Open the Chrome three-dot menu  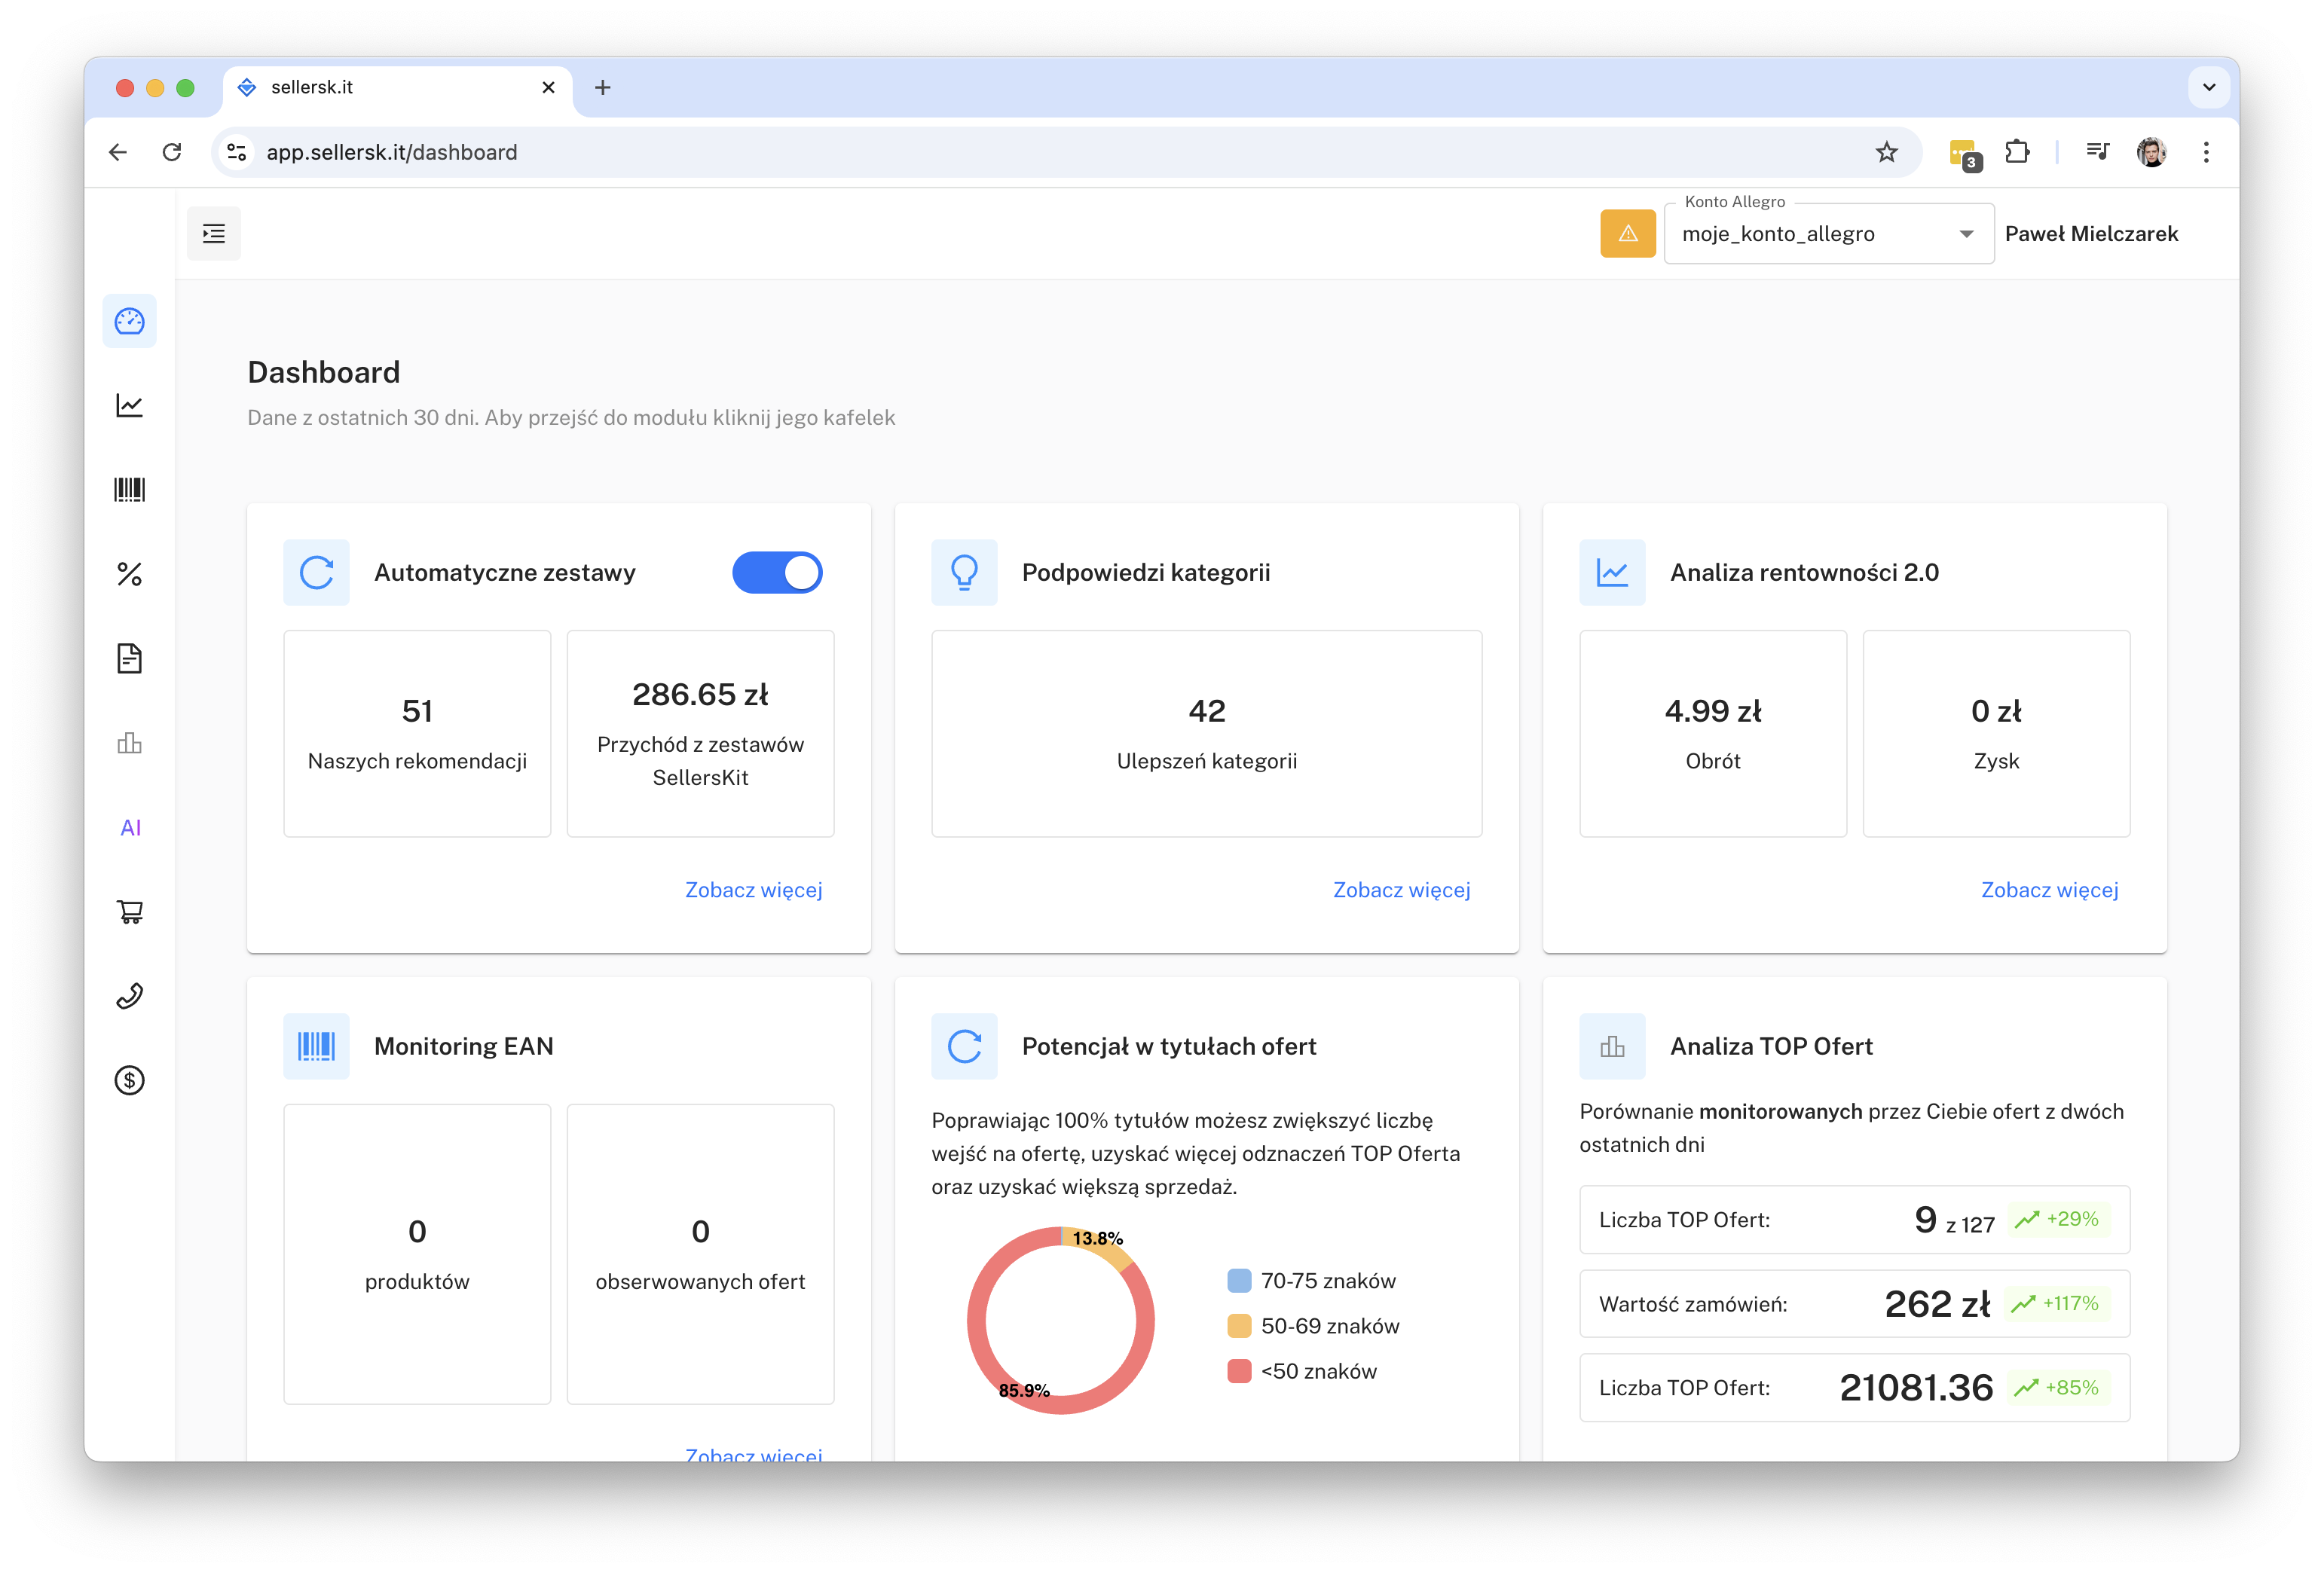(x=2206, y=152)
